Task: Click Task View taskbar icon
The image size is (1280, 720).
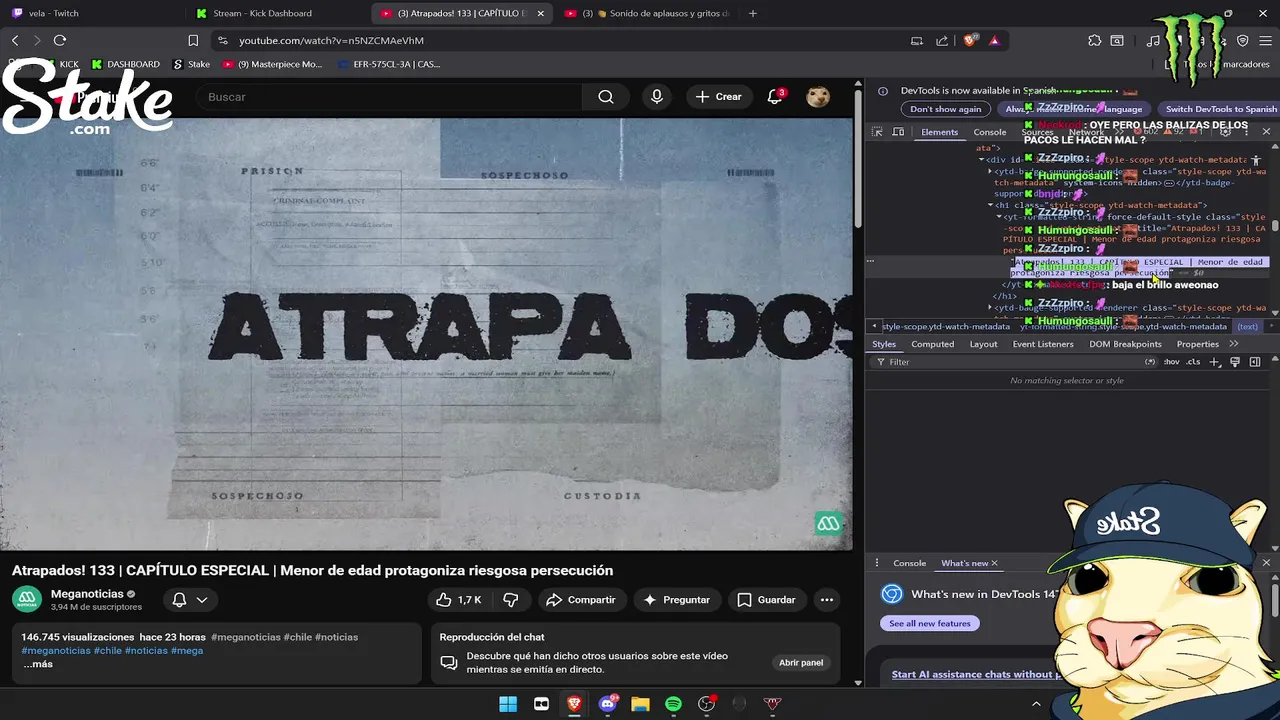Action: click(x=541, y=704)
